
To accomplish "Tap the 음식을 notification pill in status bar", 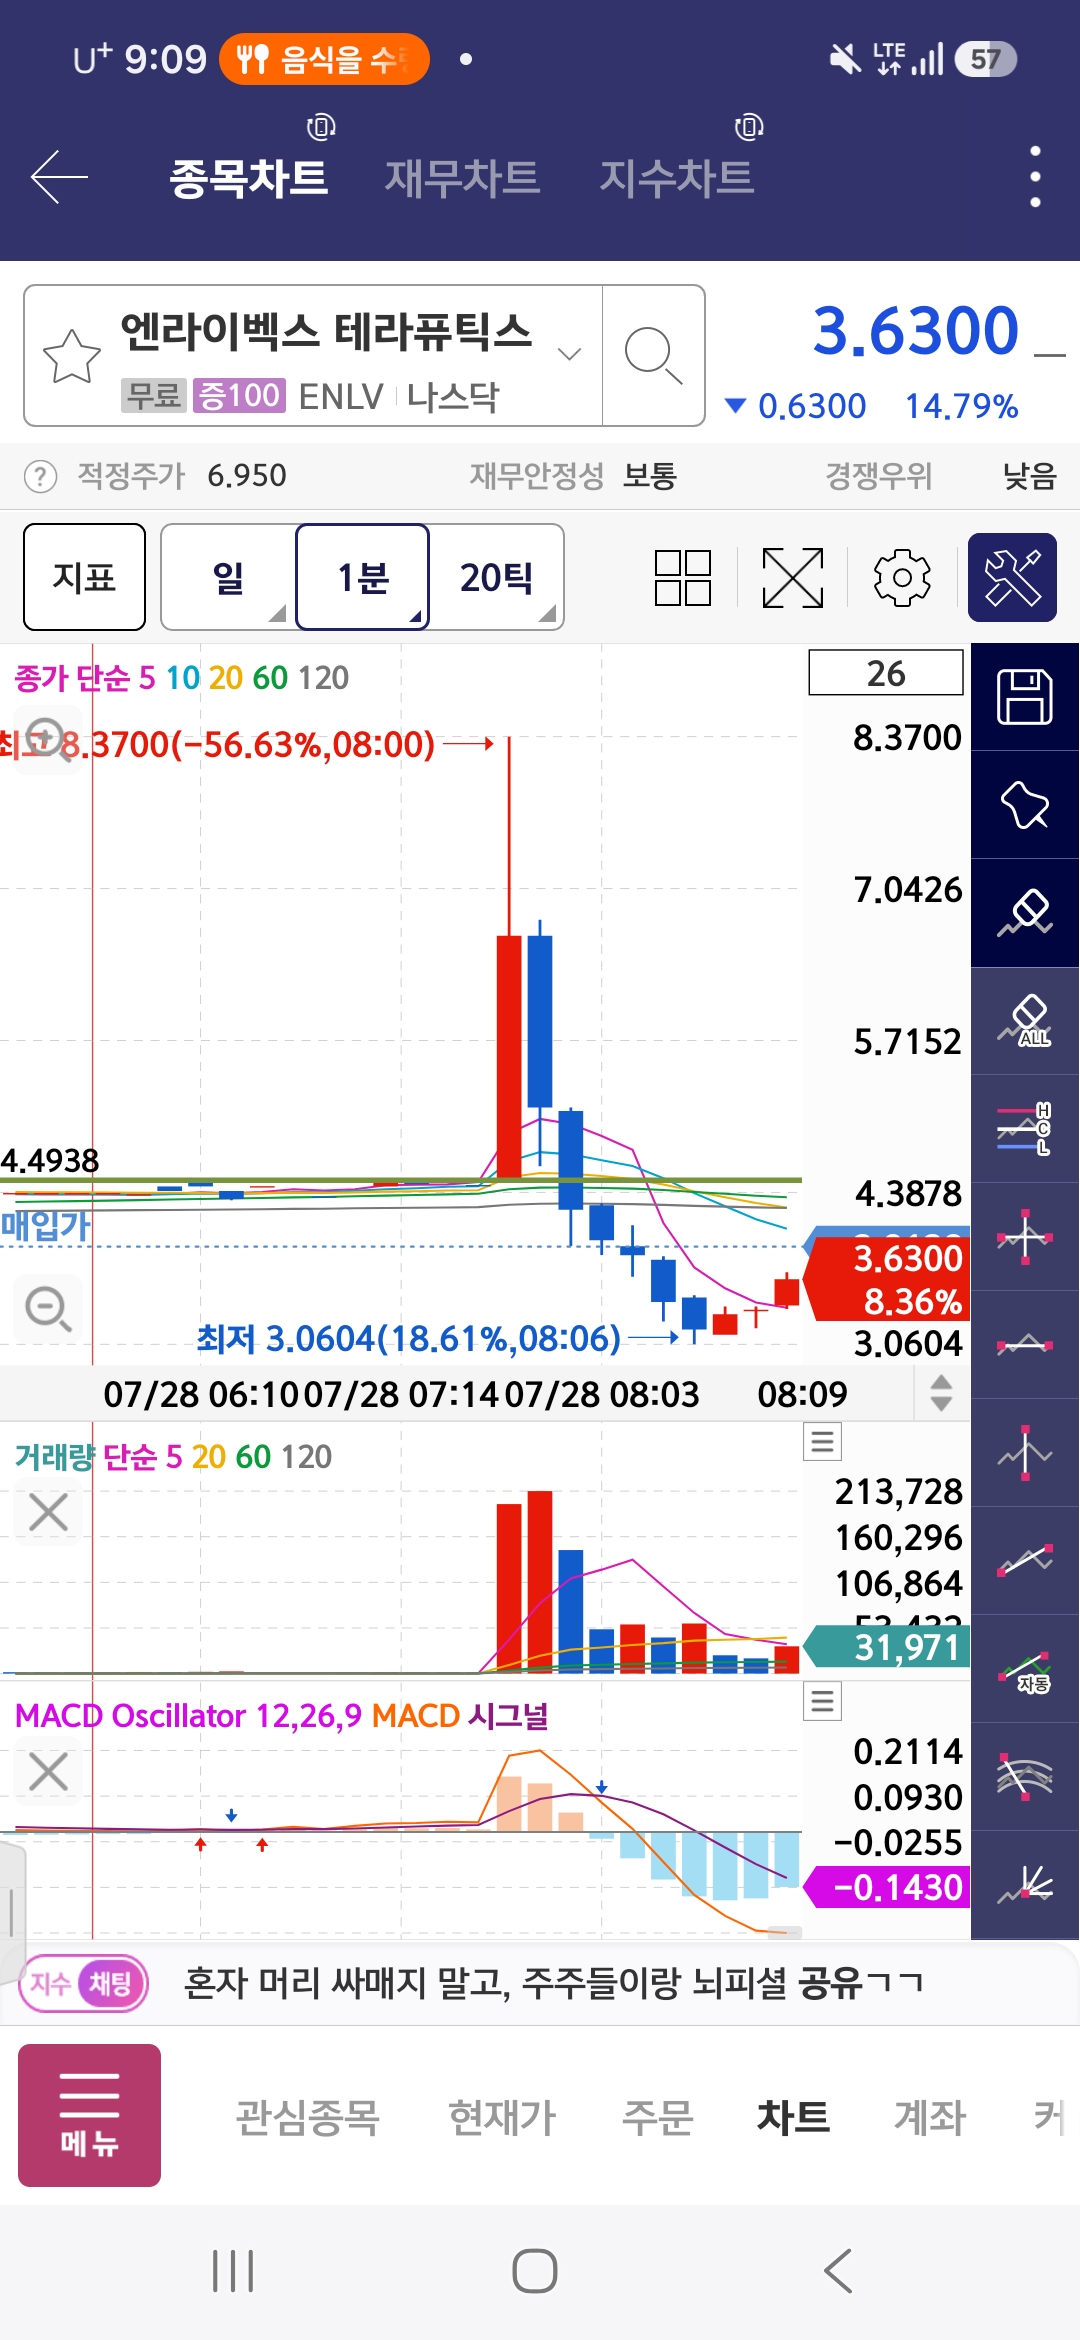I will pyautogui.click(x=324, y=59).
